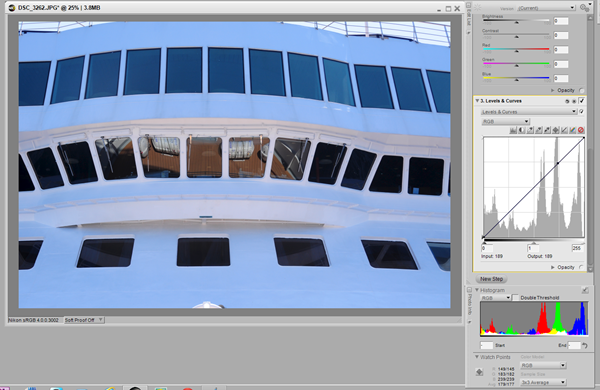Open the Version (Current) dropdown
The height and width of the screenshot is (390, 600).
point(546,8)
